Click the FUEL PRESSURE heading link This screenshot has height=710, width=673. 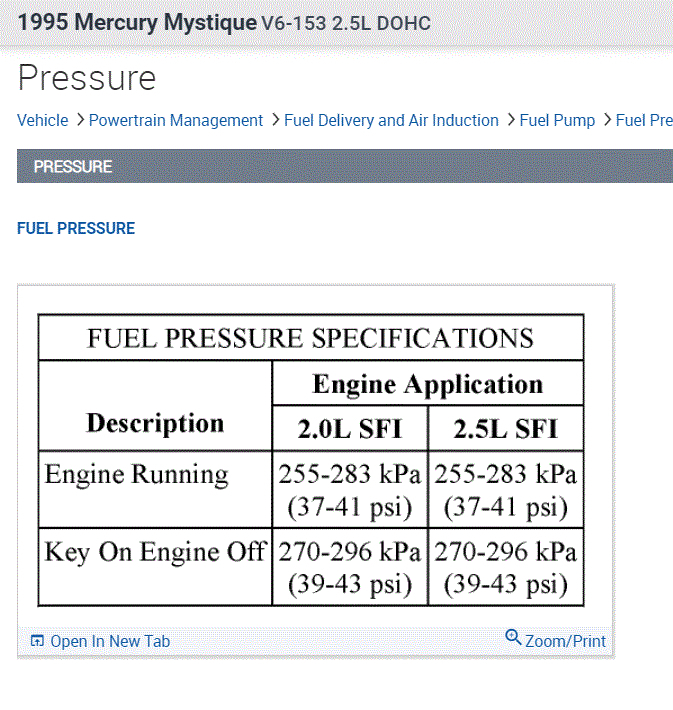(76, 228)
